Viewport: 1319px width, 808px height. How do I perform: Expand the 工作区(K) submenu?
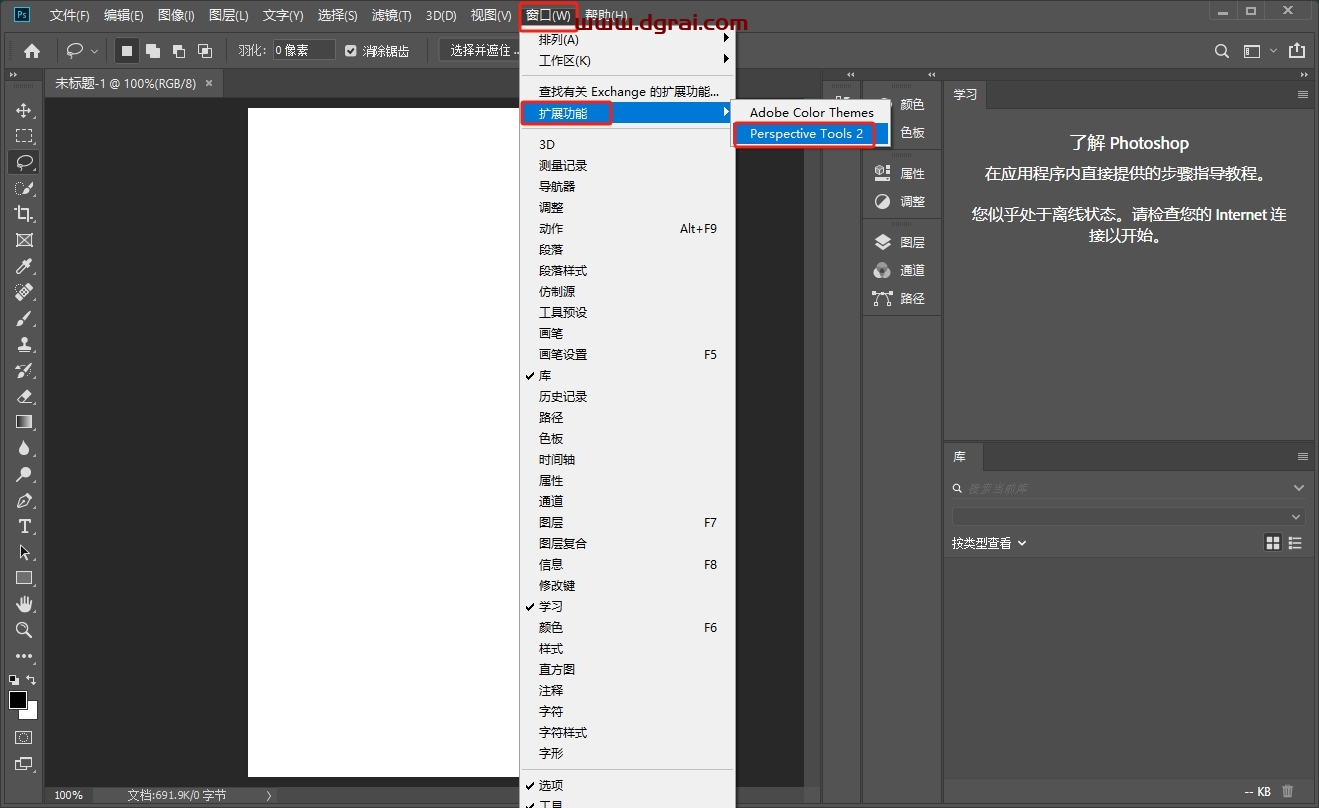(x=627, y=61)
